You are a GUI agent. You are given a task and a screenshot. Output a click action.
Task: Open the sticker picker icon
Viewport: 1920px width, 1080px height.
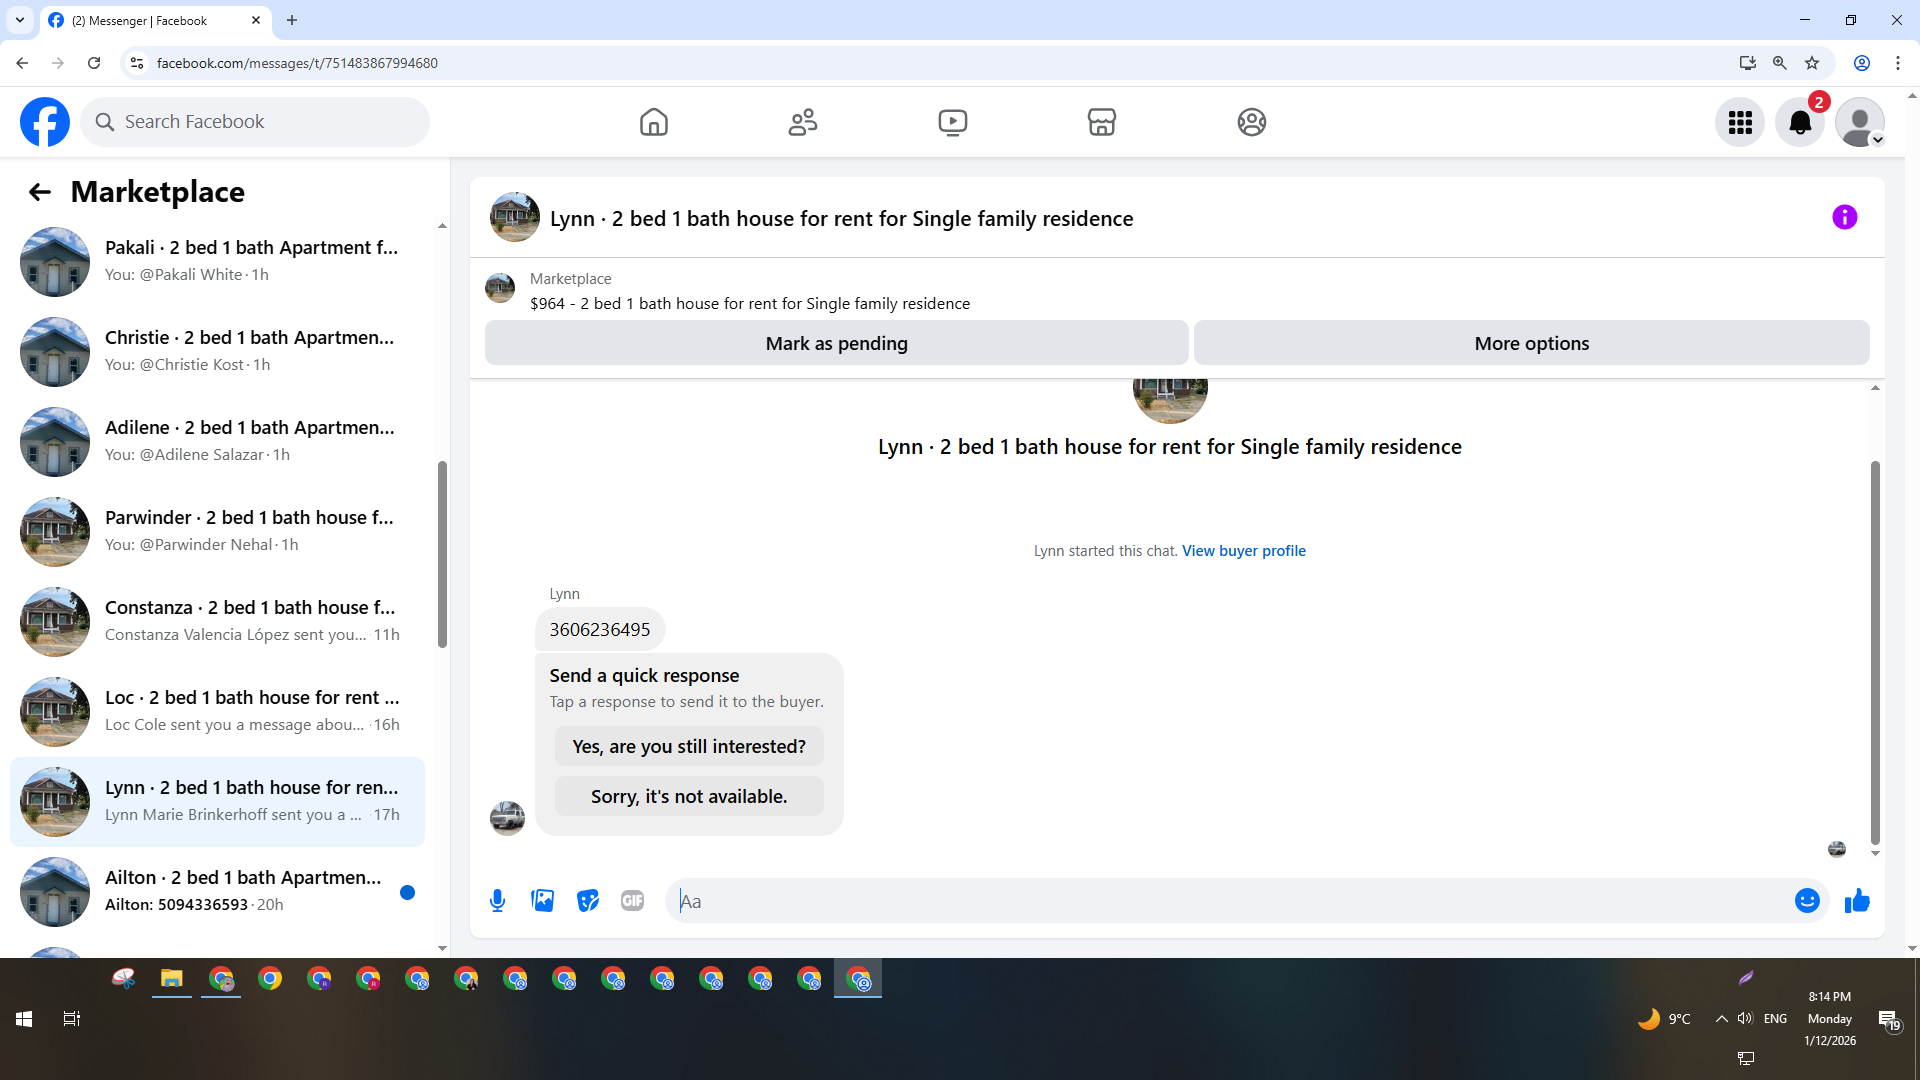tap(588, 901)
